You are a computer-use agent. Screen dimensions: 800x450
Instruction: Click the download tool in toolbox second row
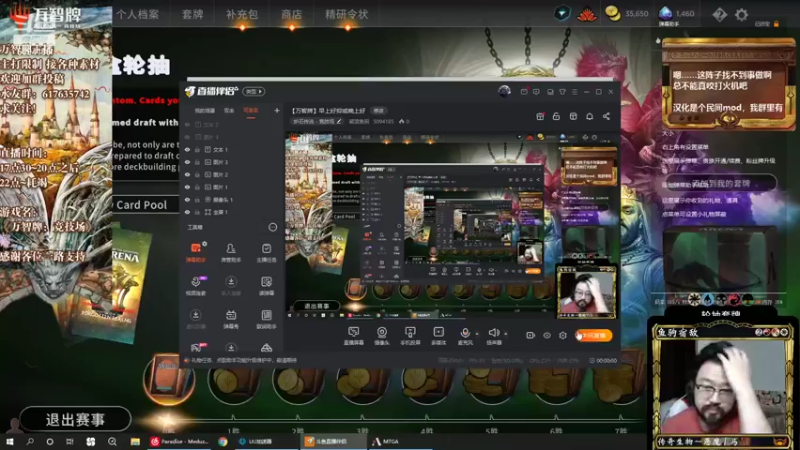(x=231, y=286)
